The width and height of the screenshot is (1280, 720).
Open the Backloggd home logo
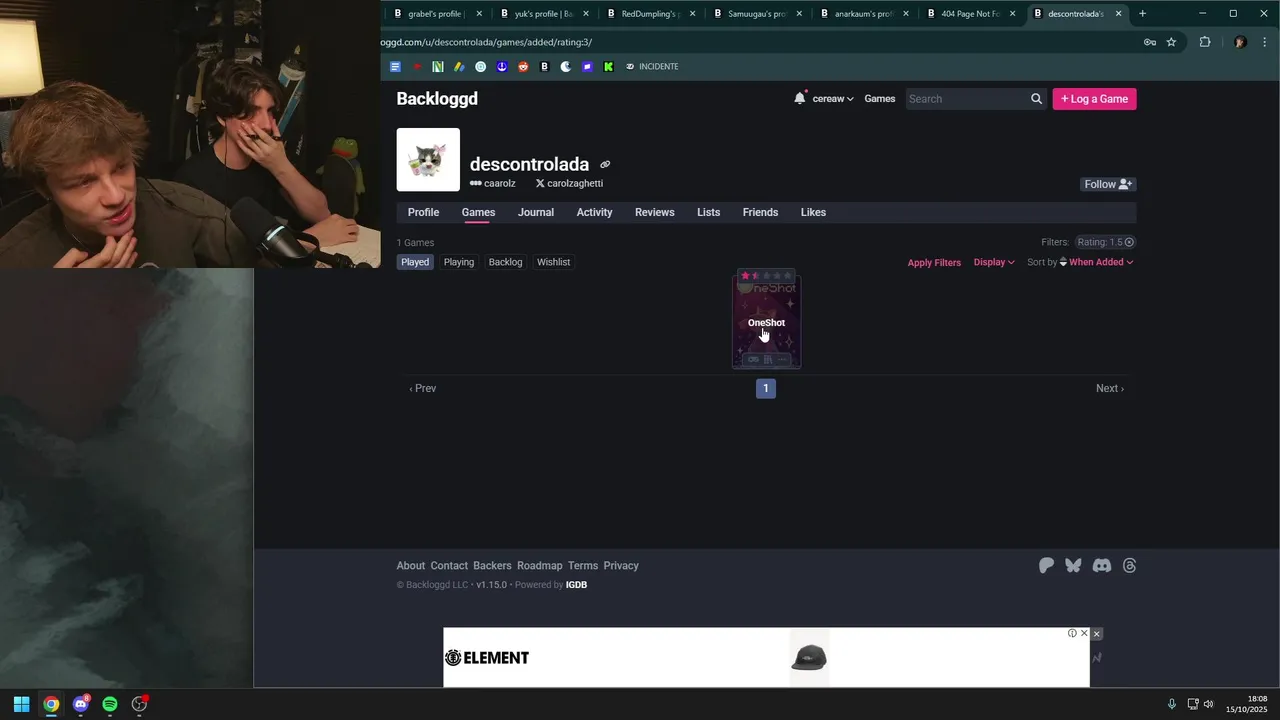(437, 98)
